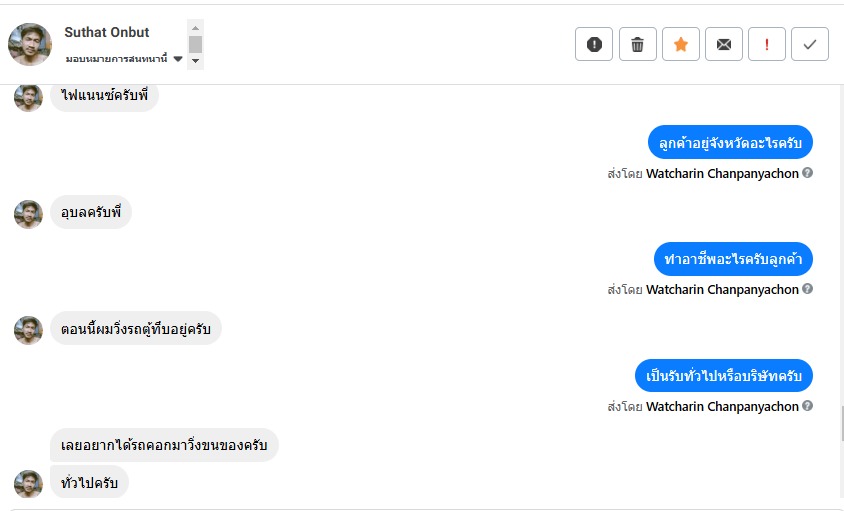
Task: Click the sent bubble 'เป็นรับทั่วไปหรือบริษัทครับ'
Action: click(x=724, y=376)
